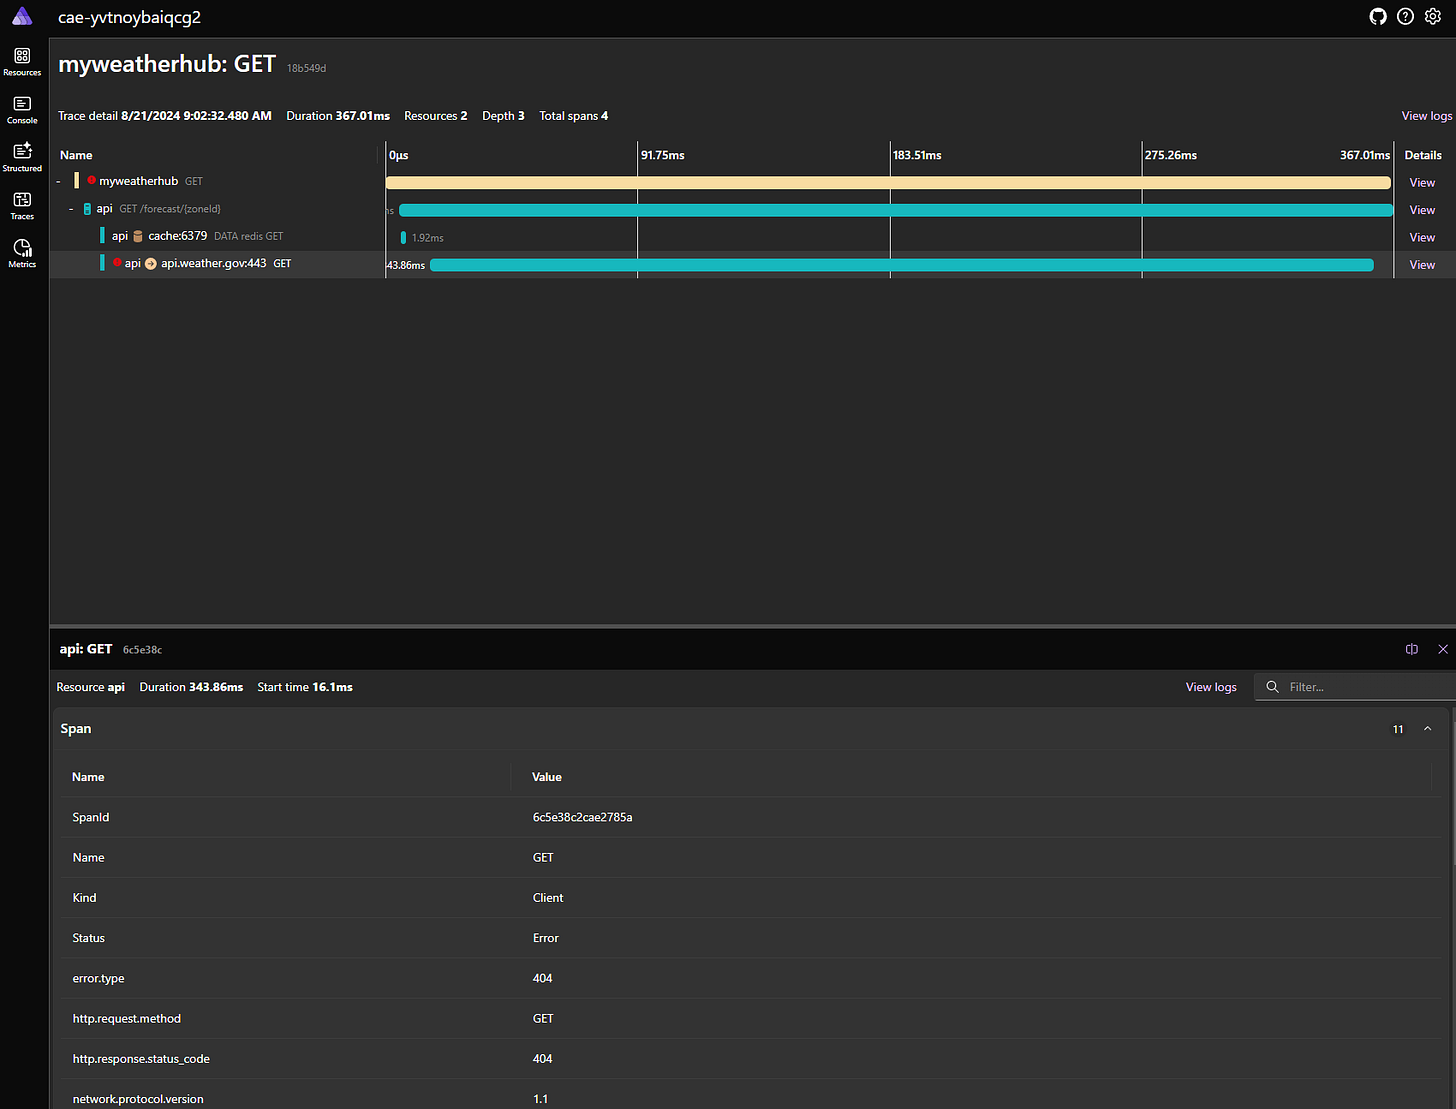Collapse the Span properties section
Screen dimensions: 1456x1109
click(1427, 728)
